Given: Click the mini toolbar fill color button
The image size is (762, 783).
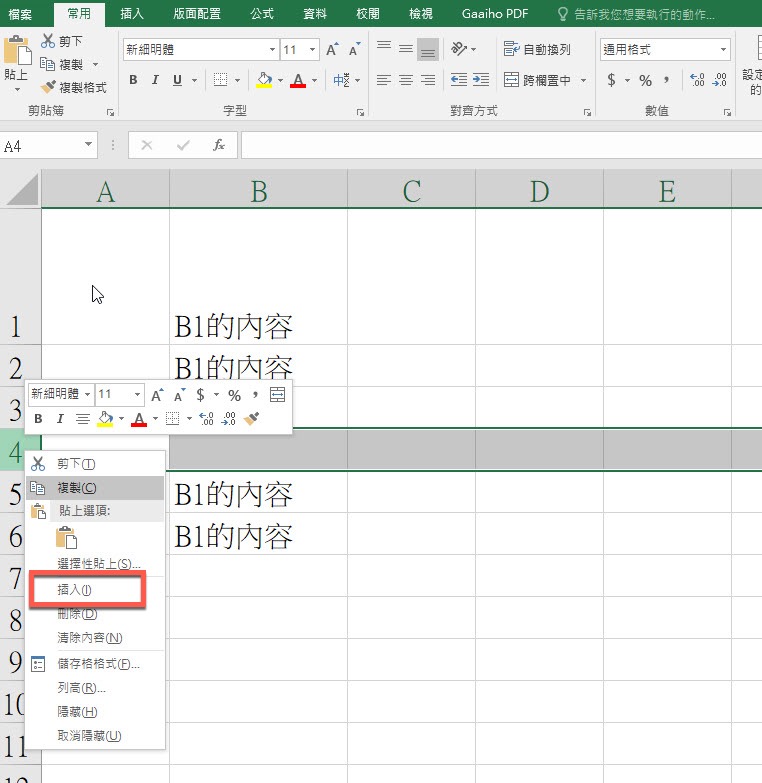Looking at the screenshot, I should 105,418.
